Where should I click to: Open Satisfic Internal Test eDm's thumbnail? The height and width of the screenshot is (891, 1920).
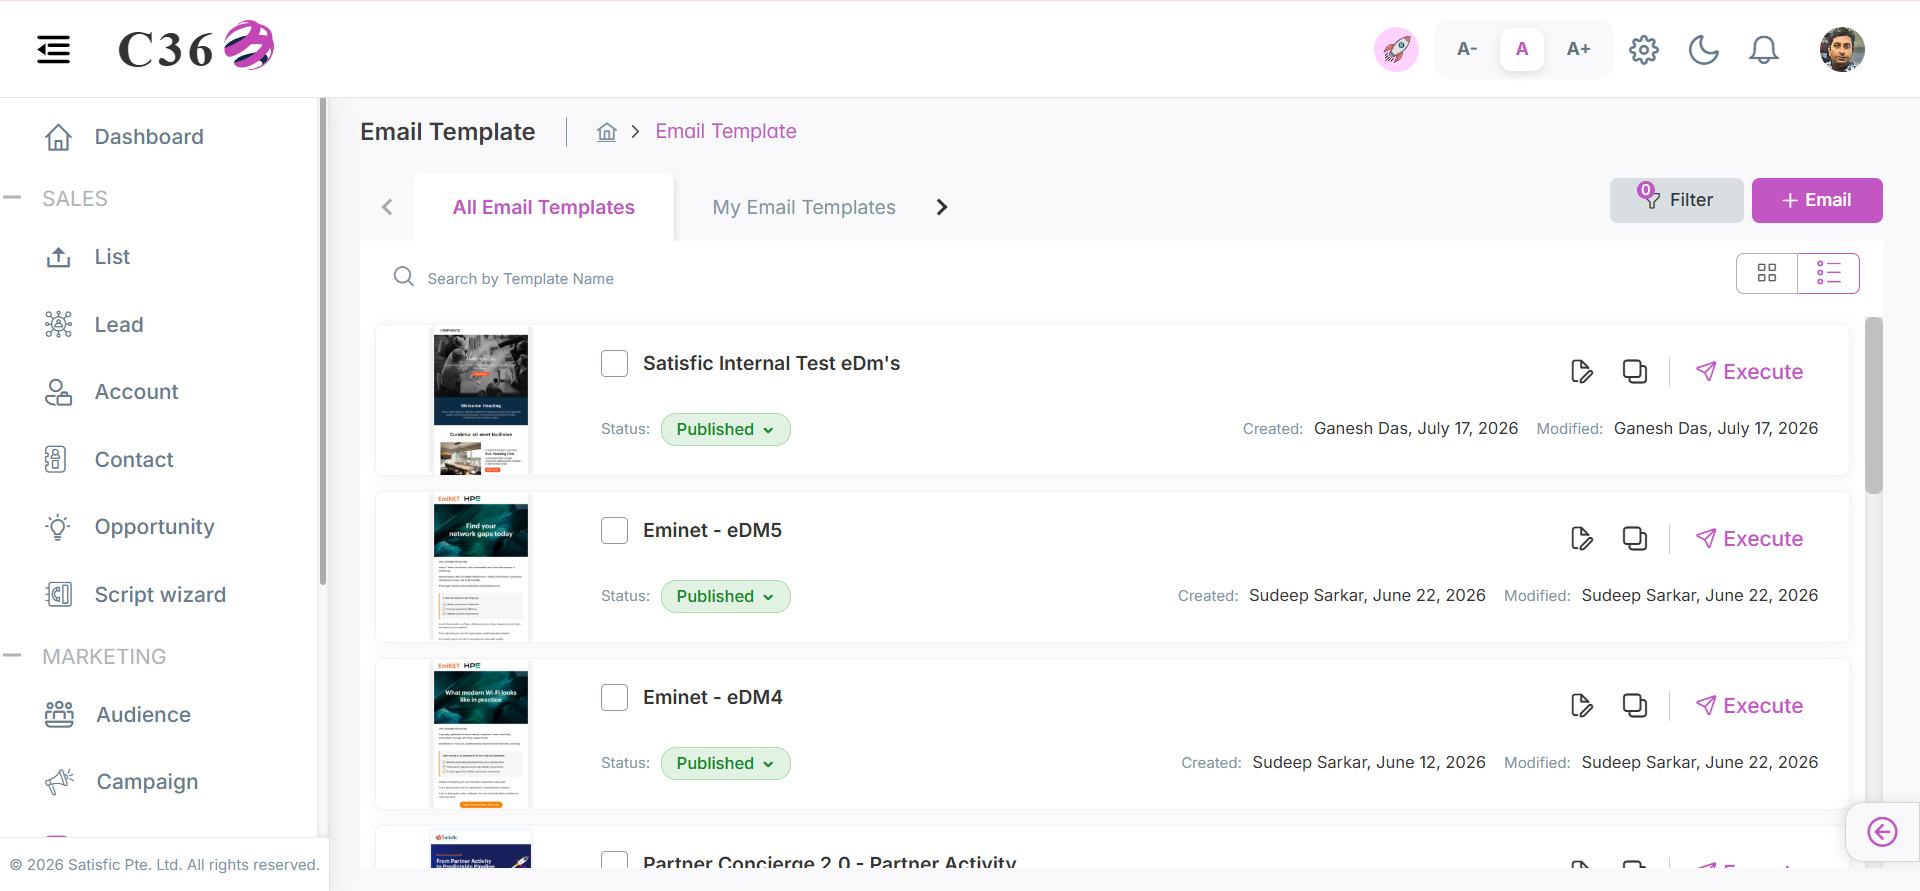click(x=481, y=400)
